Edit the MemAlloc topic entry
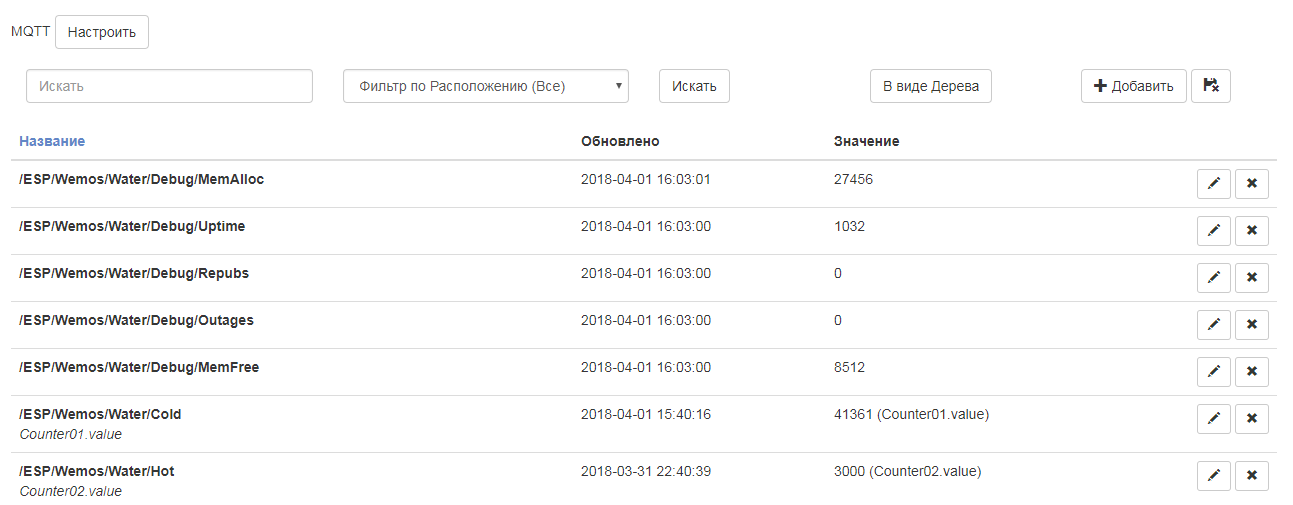This screenshot has width=1293, height=505. [x=1213, y=184]
